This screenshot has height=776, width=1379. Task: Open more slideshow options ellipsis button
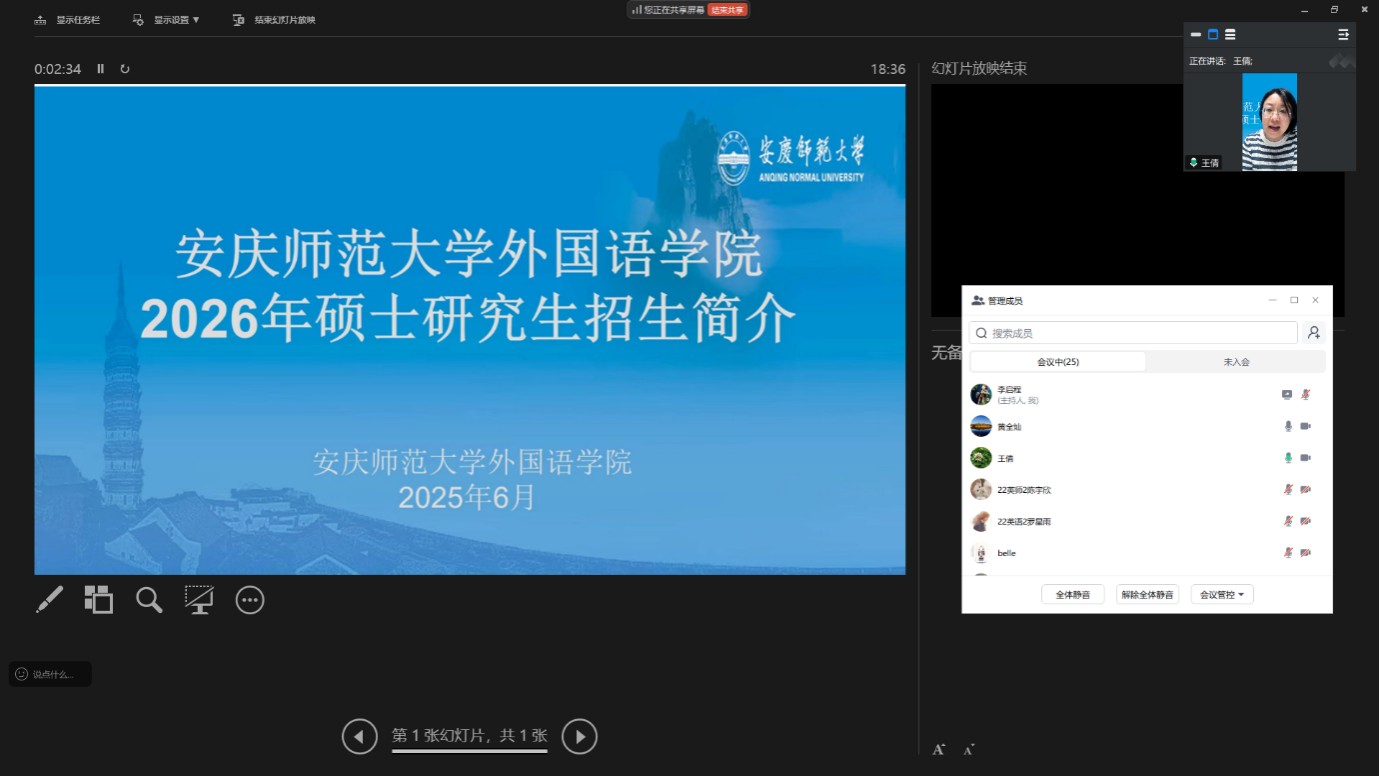(x=250, y=600)
